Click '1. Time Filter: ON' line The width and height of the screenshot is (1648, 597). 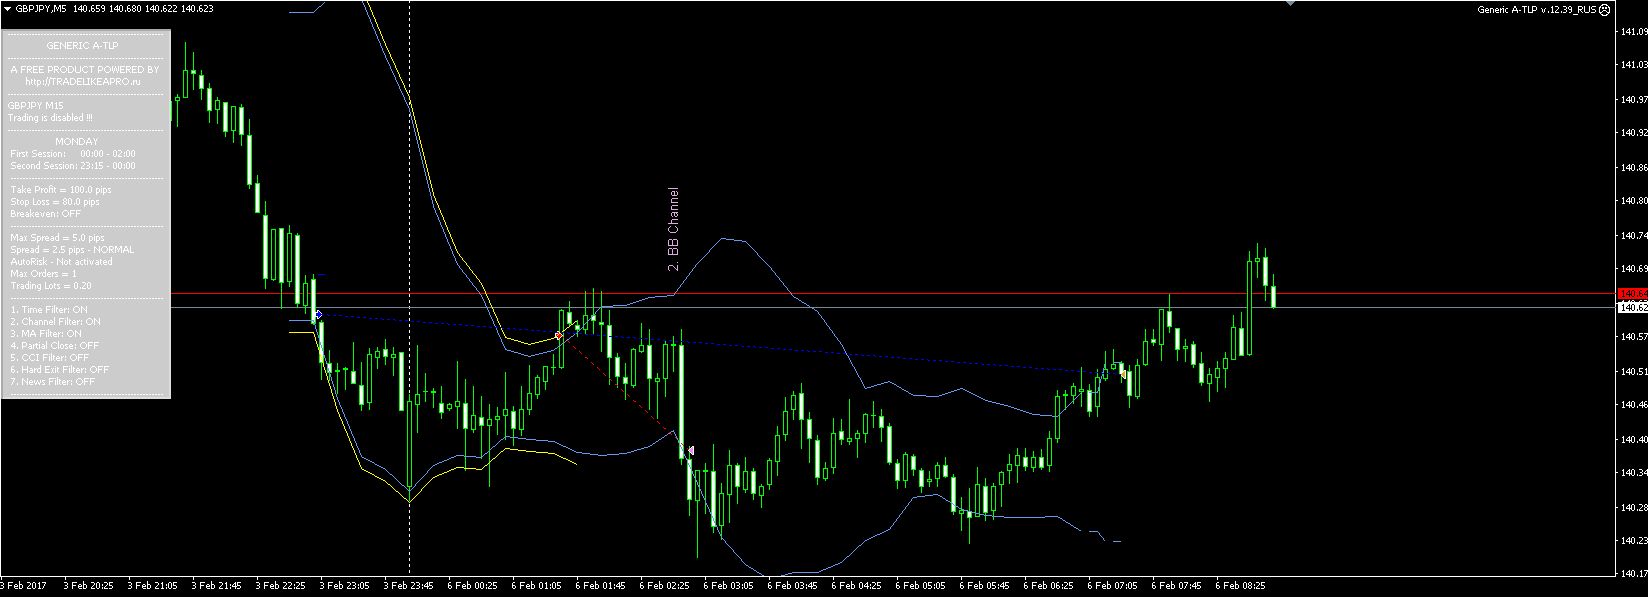pos(49,309)
